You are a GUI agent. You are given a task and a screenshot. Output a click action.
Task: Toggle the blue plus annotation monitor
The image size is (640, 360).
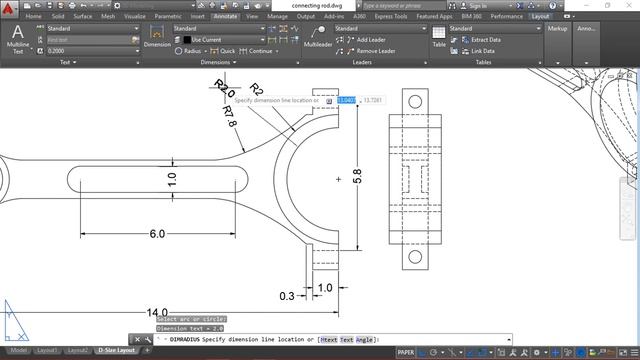click(x=555, y=352)
